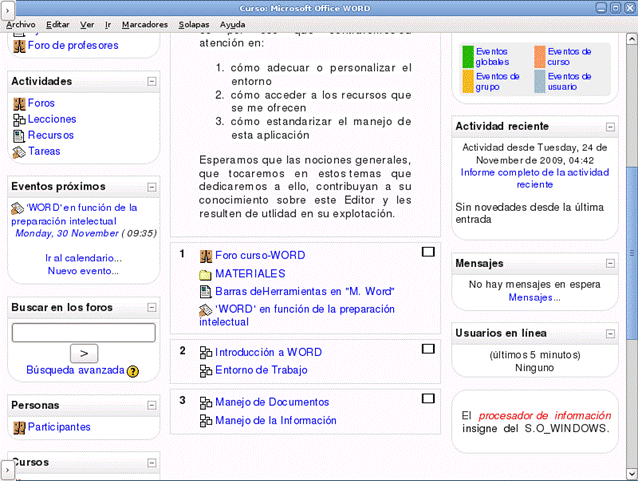
Task: Click the Lecciones activity icon
Action: tap(18, 119)
